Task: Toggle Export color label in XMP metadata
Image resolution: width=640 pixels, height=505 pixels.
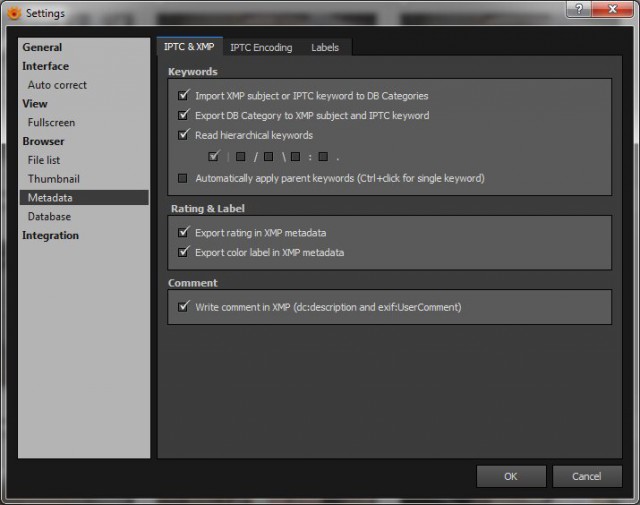Action: point(183,252)
